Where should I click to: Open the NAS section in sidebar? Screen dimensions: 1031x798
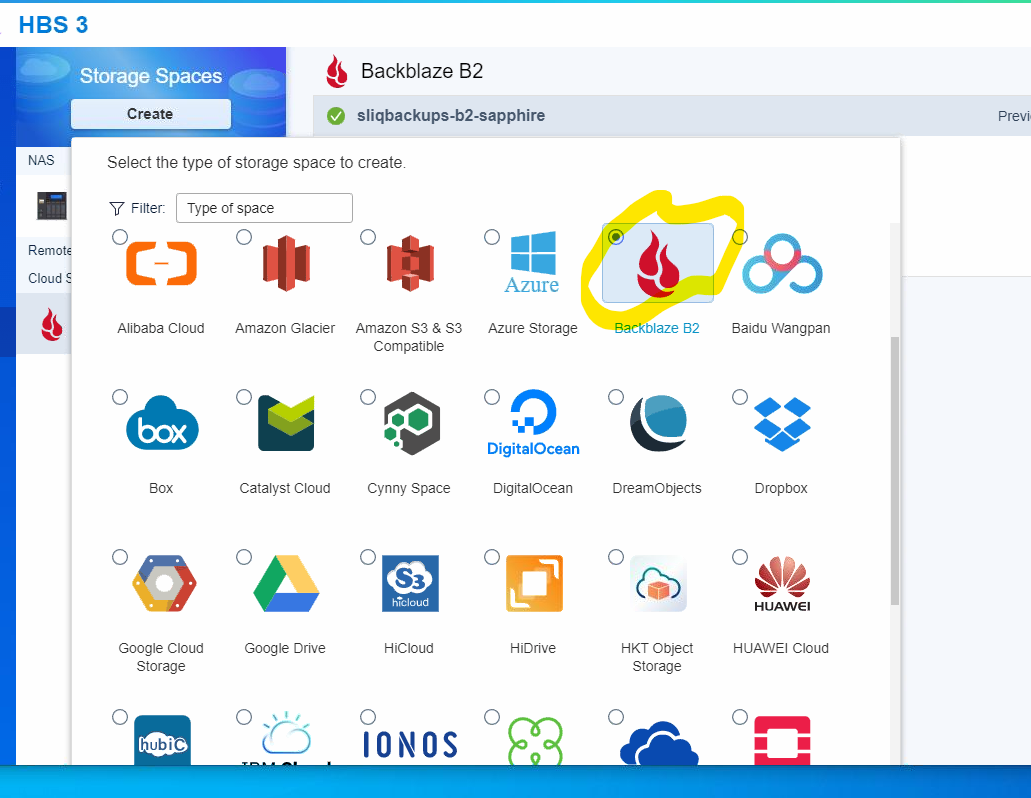(x=42, y=160)
